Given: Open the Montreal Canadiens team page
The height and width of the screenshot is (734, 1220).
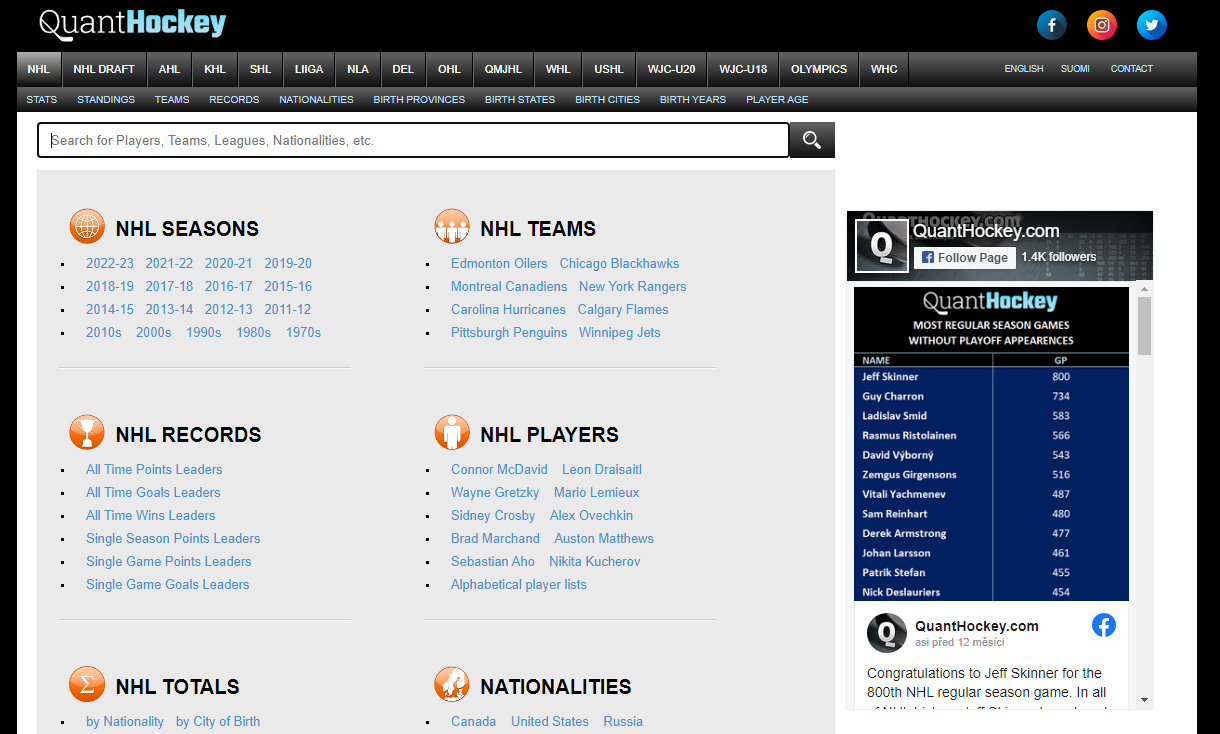Looking at the screenshot, I should pos(509,287).
